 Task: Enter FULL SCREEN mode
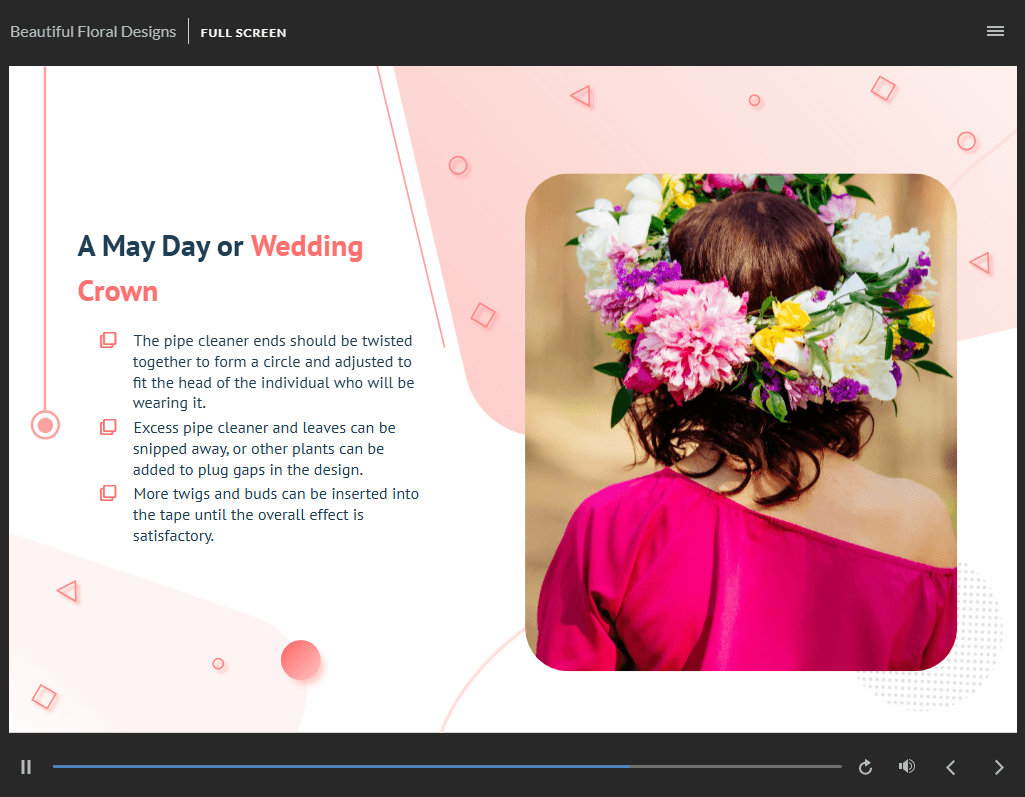pos(243,32)
